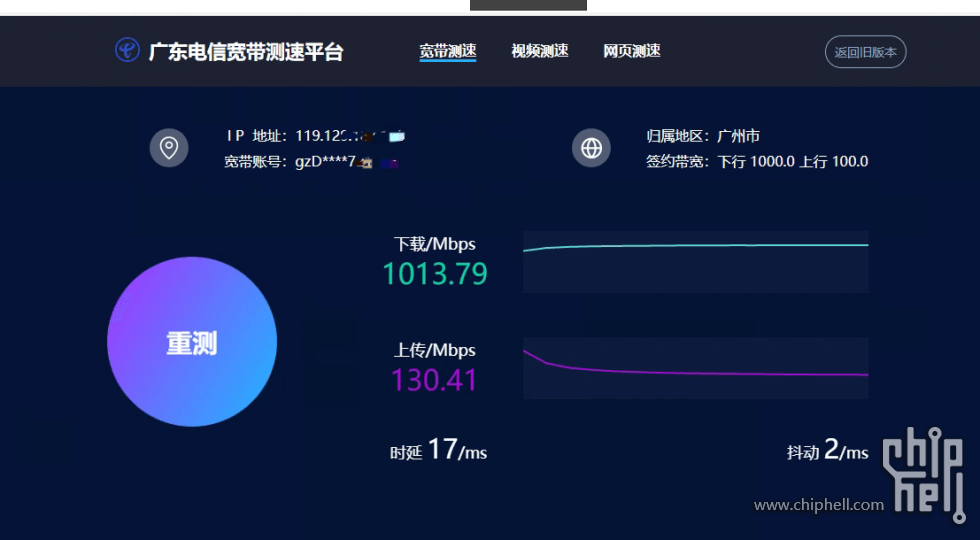
Task: Click the IP 地址 text line
Action: 316,136
